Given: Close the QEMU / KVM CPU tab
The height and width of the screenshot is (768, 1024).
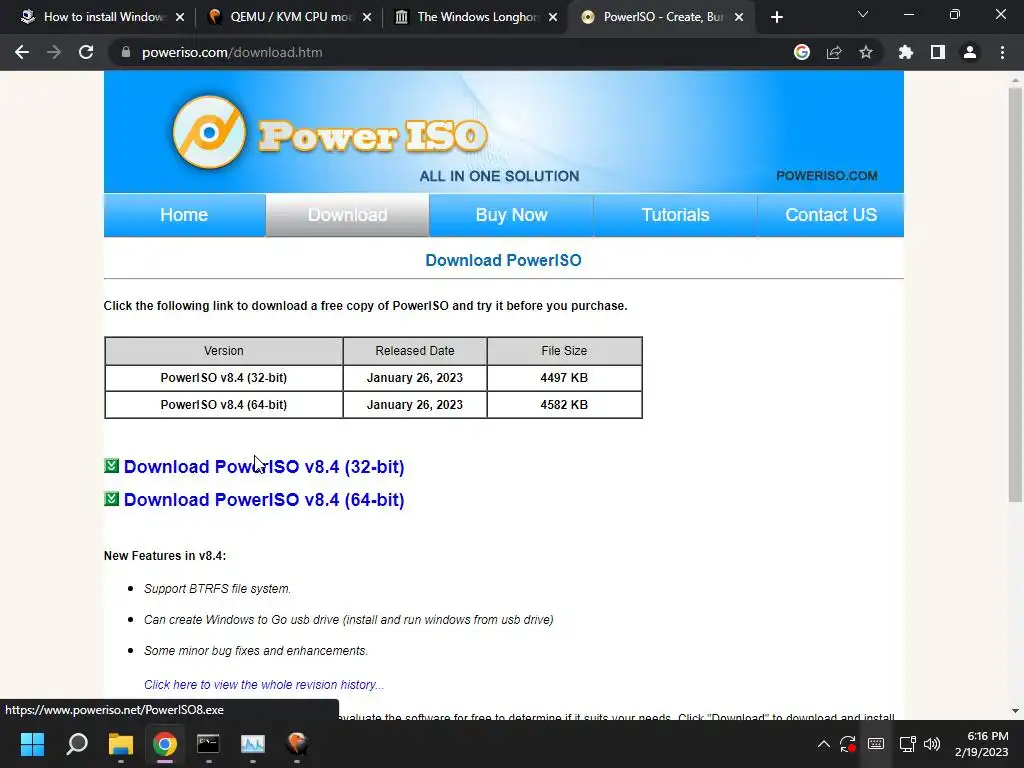Looking at the screenshot, I should [367, 17].
